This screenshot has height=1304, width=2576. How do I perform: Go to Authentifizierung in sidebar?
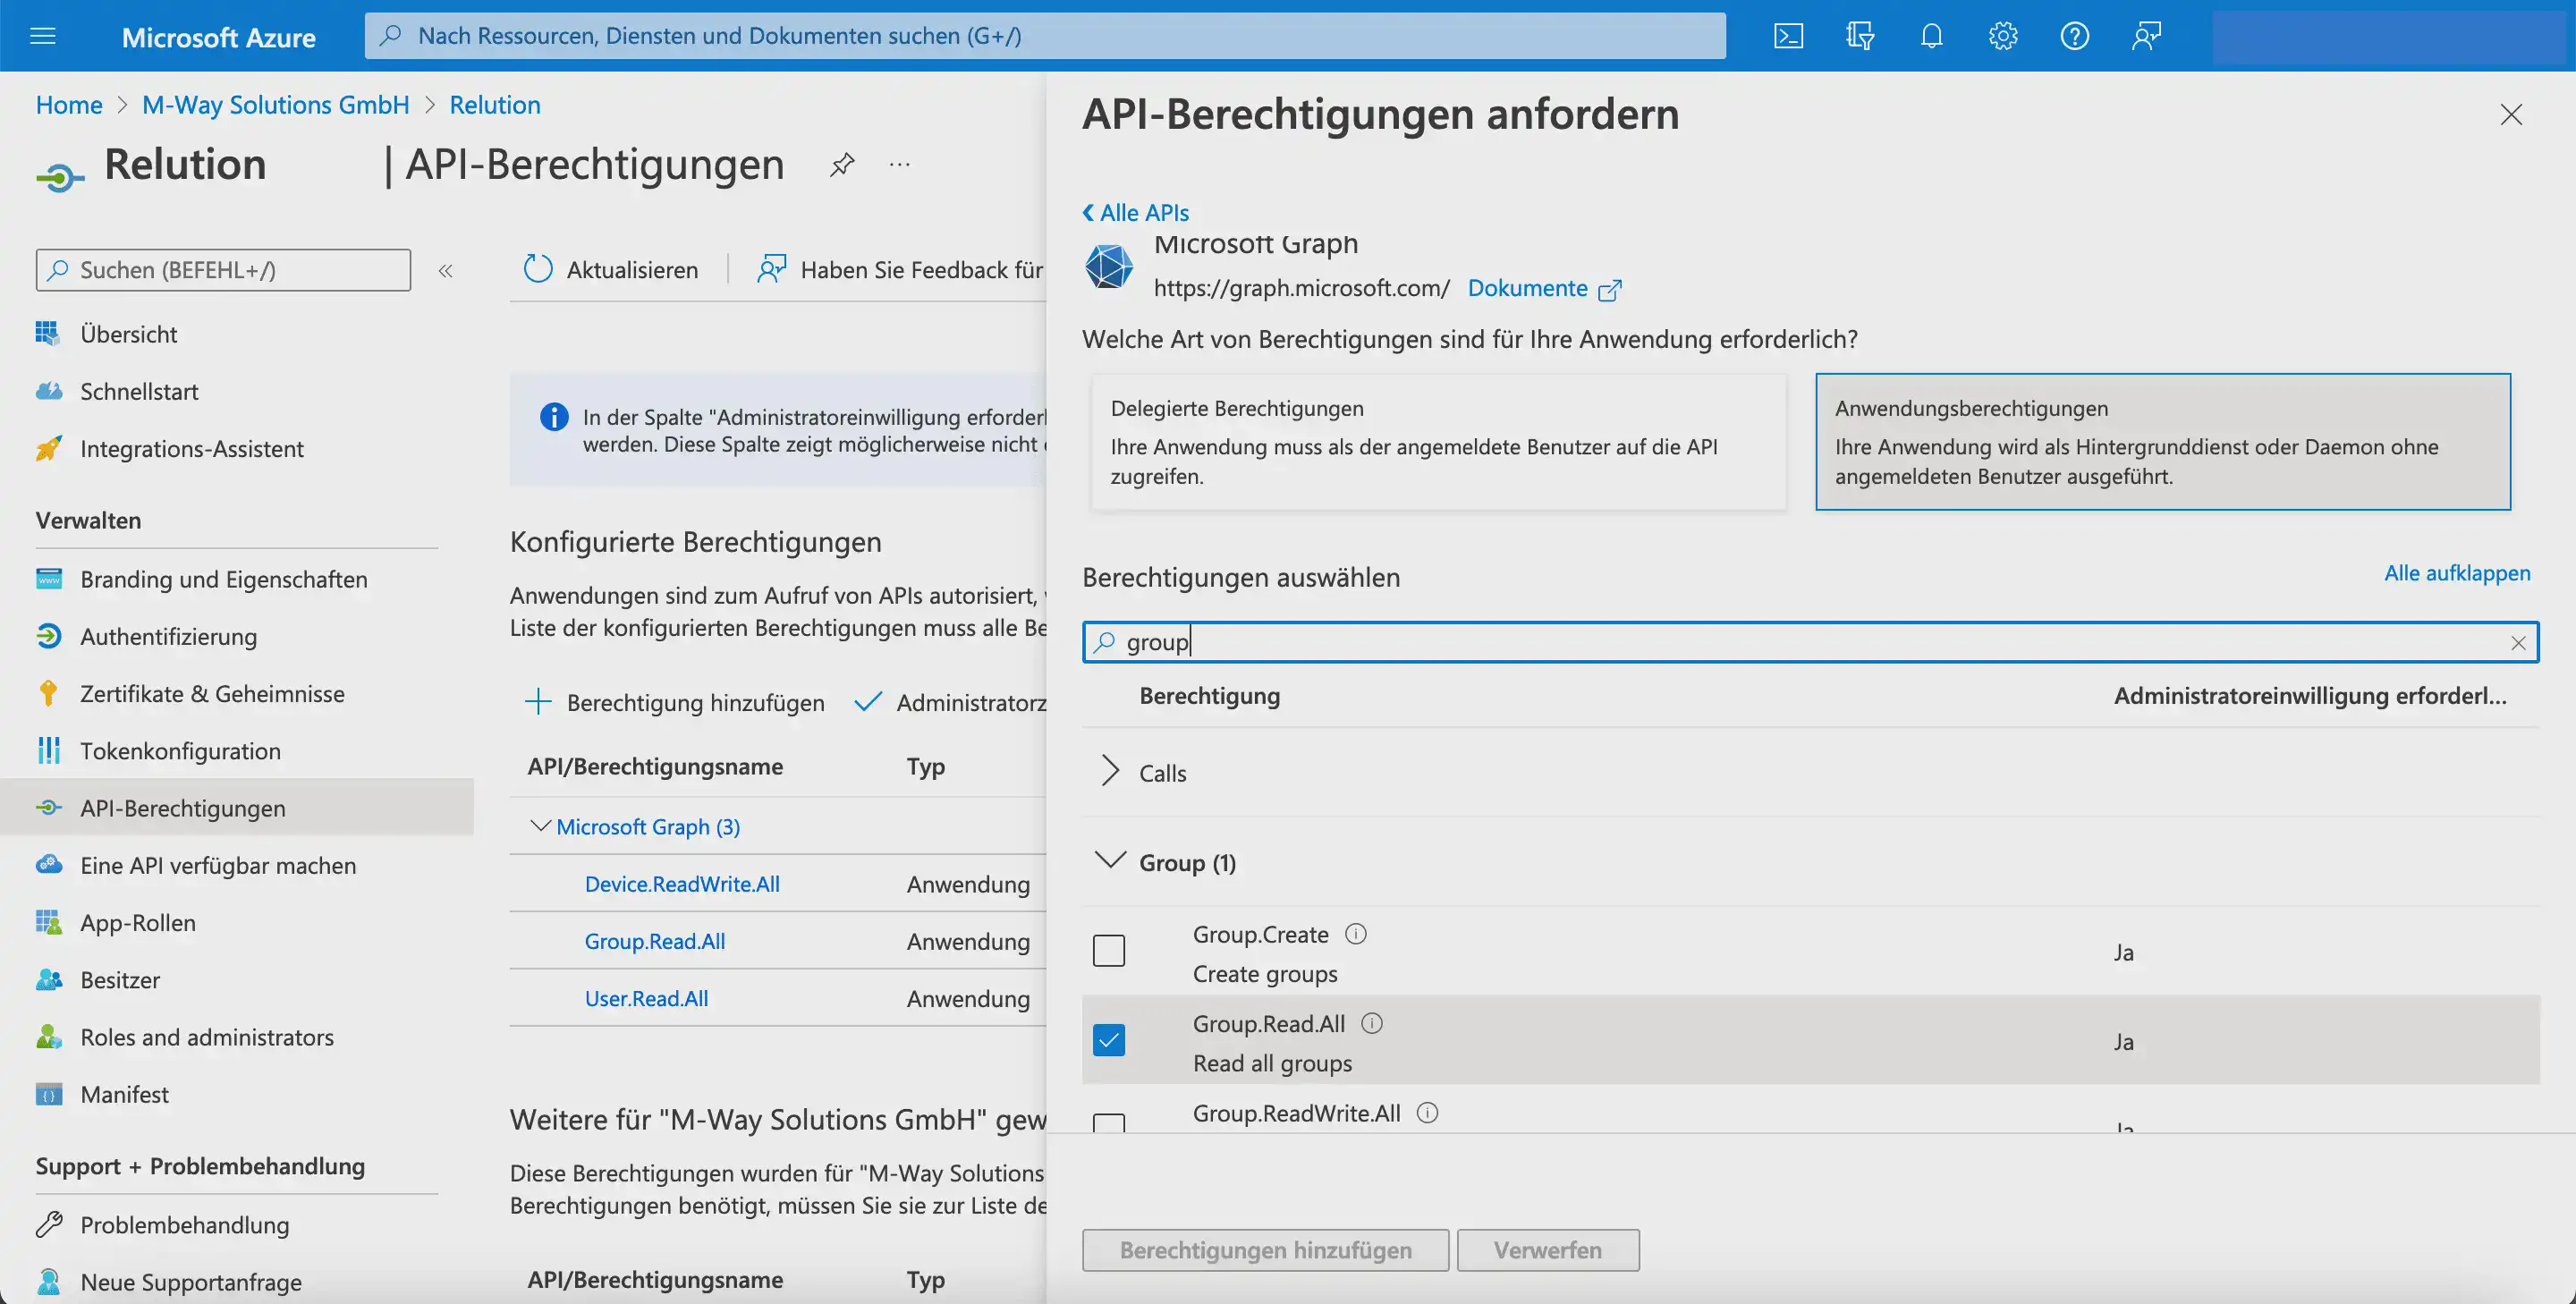point(168,637)
